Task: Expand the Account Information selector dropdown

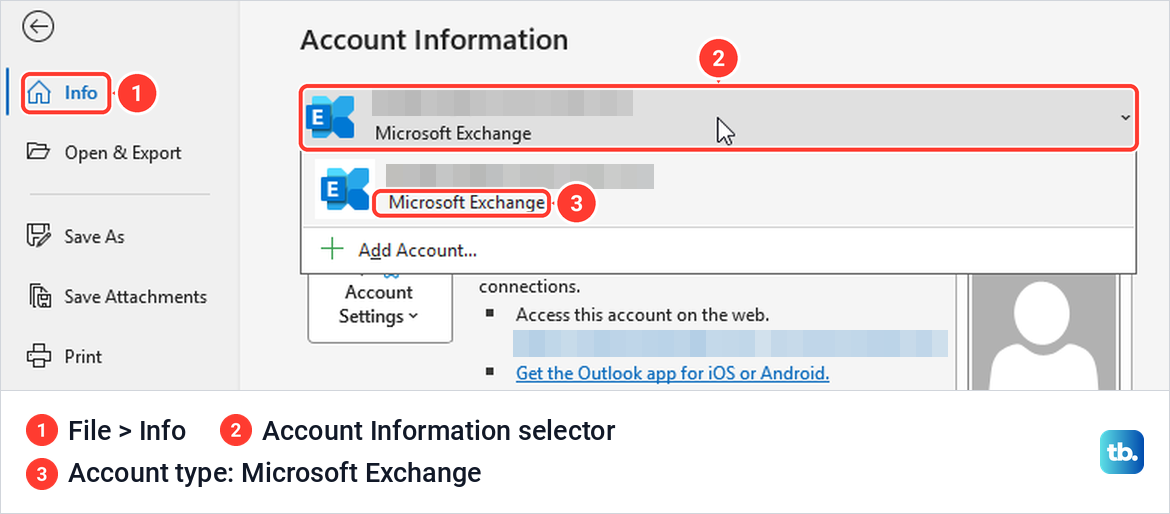Action: point(719,117)
